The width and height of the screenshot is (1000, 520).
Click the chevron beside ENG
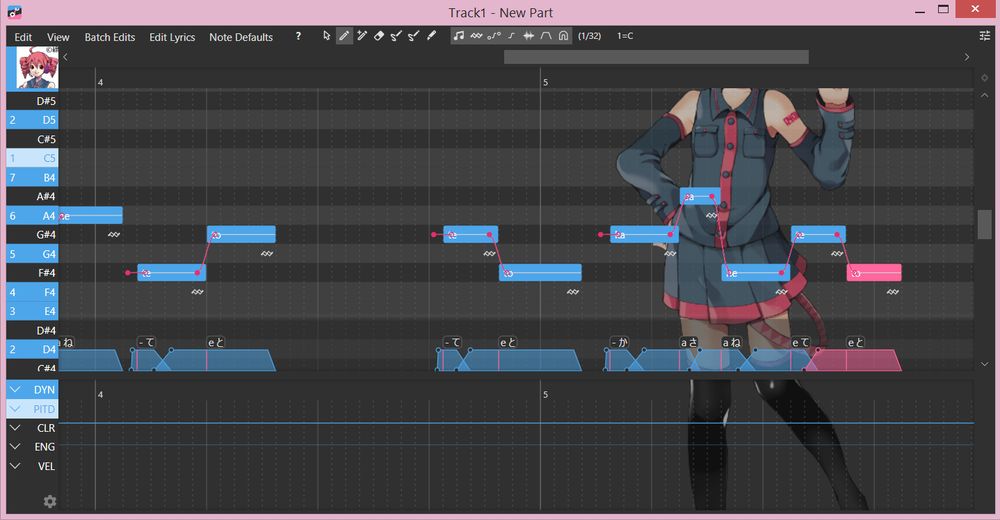pos(15,447)
